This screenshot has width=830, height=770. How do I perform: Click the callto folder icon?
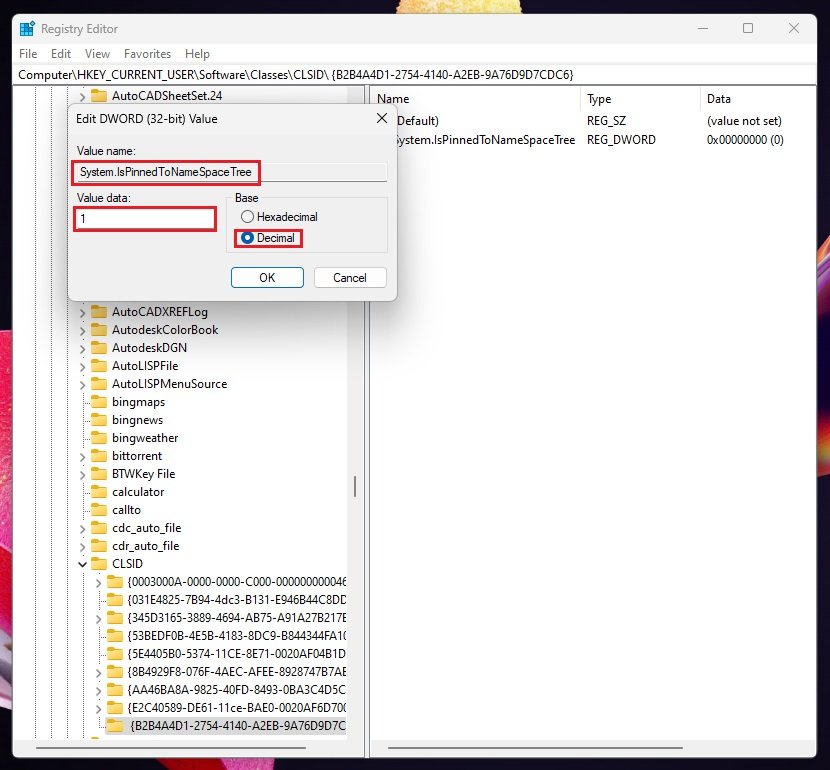click(x=99, y=509)
